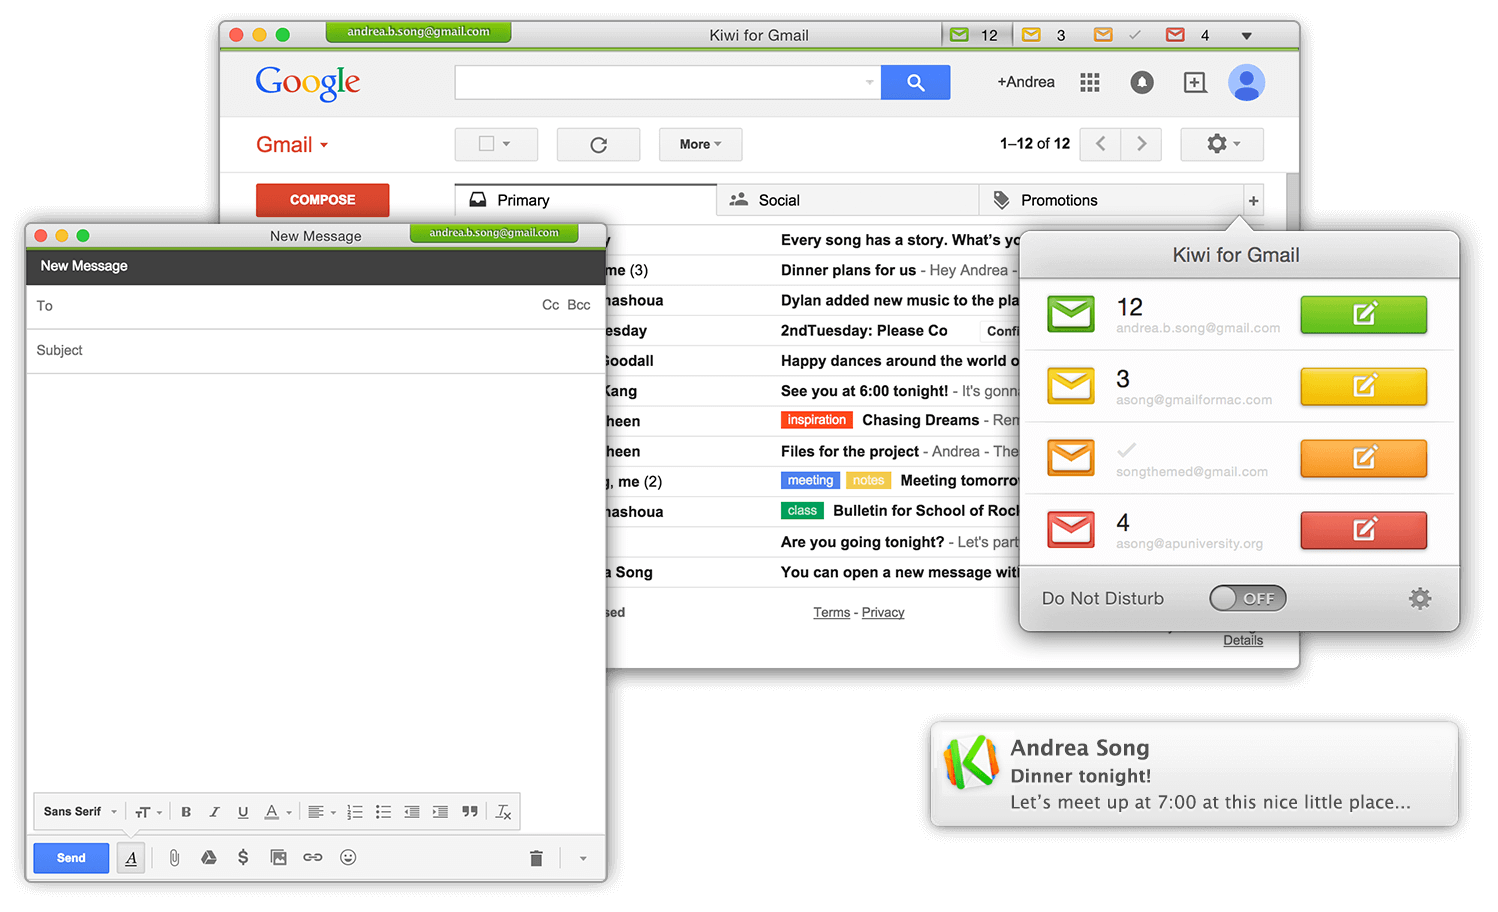Viewport: 1498px width, 912px height.
Task: Attach files paperclip icon
Action: (174, 858)
